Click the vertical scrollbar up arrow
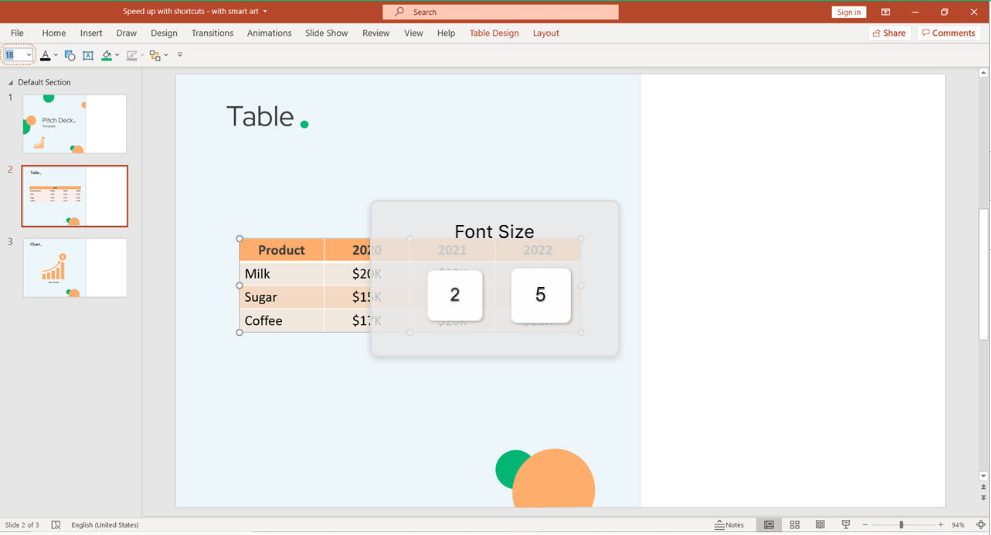 point(983,73)
